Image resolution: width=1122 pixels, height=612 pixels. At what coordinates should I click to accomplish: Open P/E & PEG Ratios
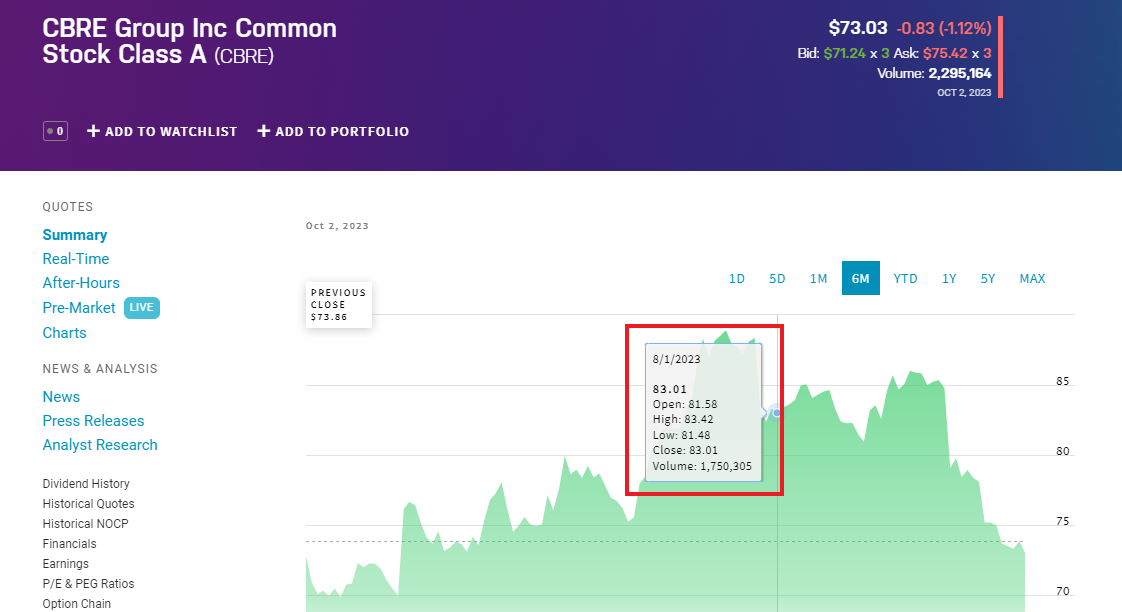click(x=88, y=584)
